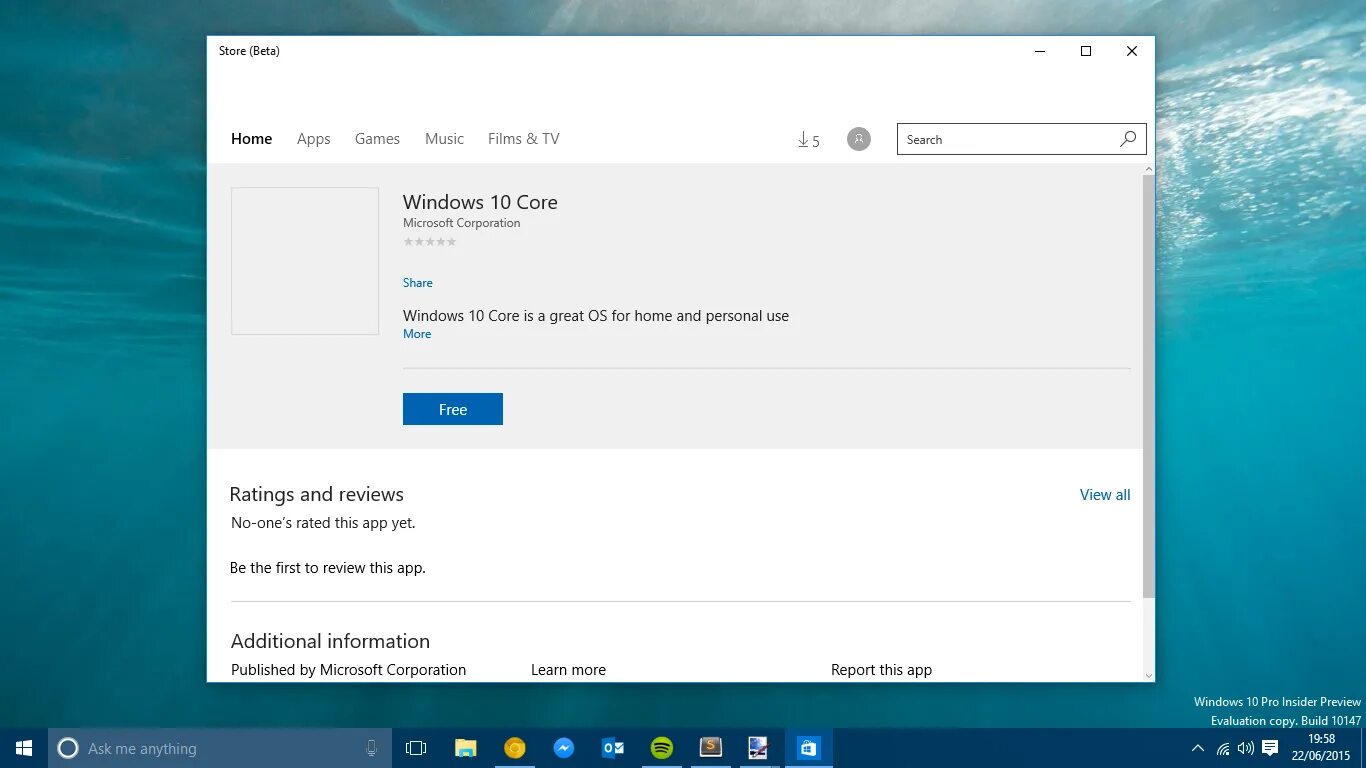Image resolution: width=1366 pixels, height=768 pixels.
Task: Open Sublime Text from the taskbar
Action: tap(710, 748)
